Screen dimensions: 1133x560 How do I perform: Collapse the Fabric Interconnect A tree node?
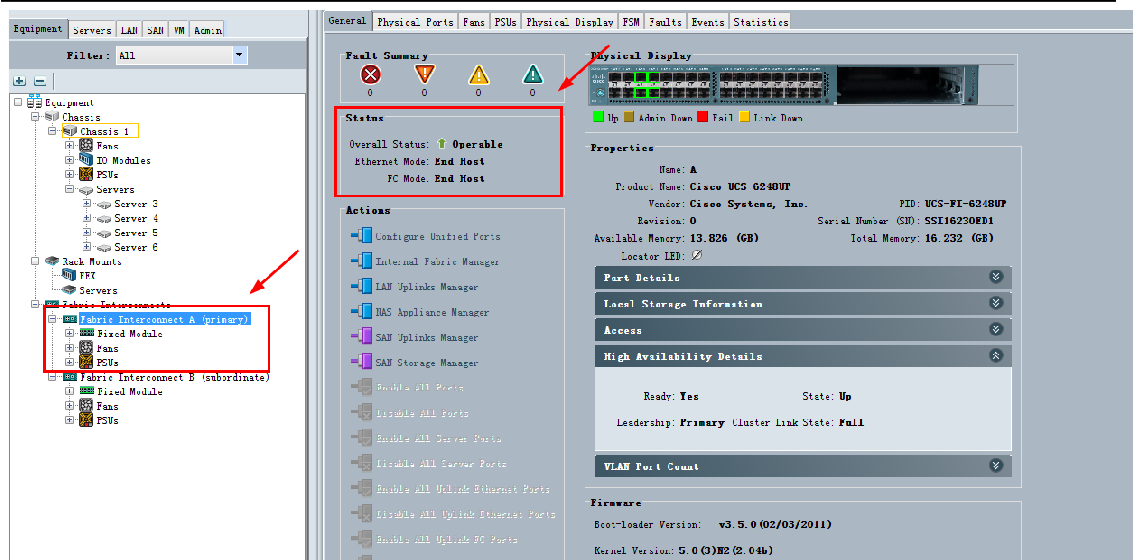52,319
